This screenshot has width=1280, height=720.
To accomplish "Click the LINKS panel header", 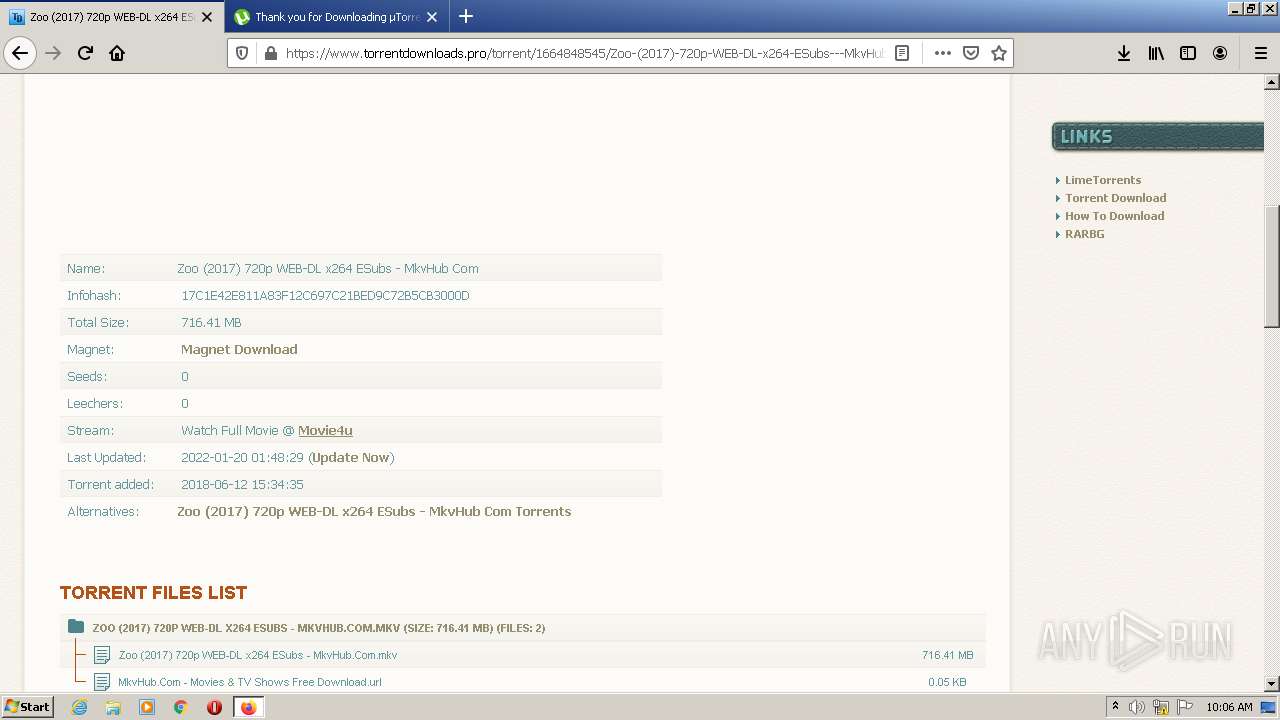I will click(1158, 137).
